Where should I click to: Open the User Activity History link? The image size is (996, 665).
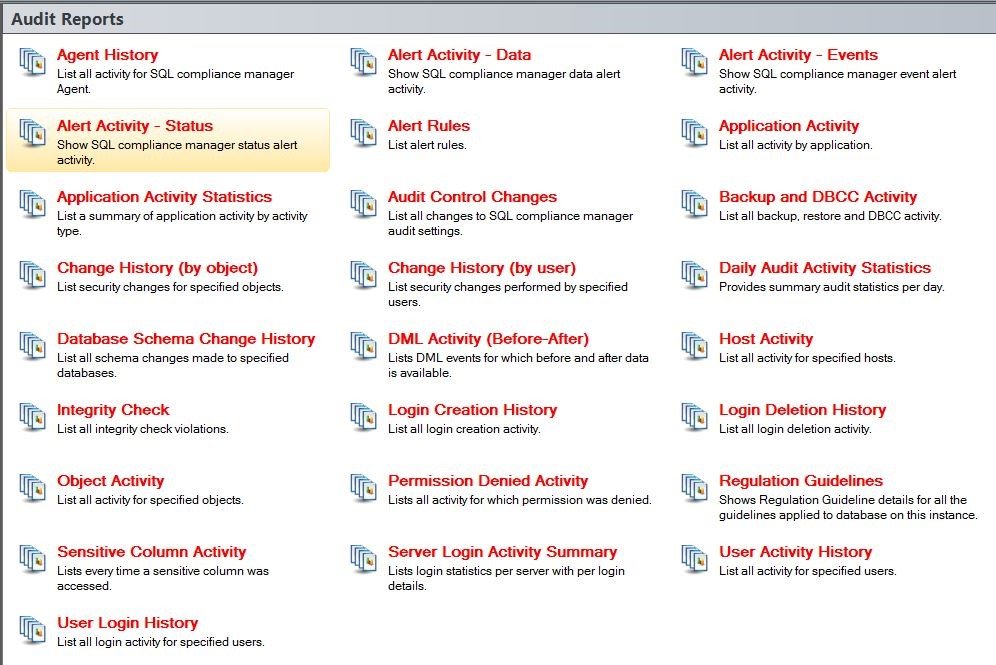795,553
